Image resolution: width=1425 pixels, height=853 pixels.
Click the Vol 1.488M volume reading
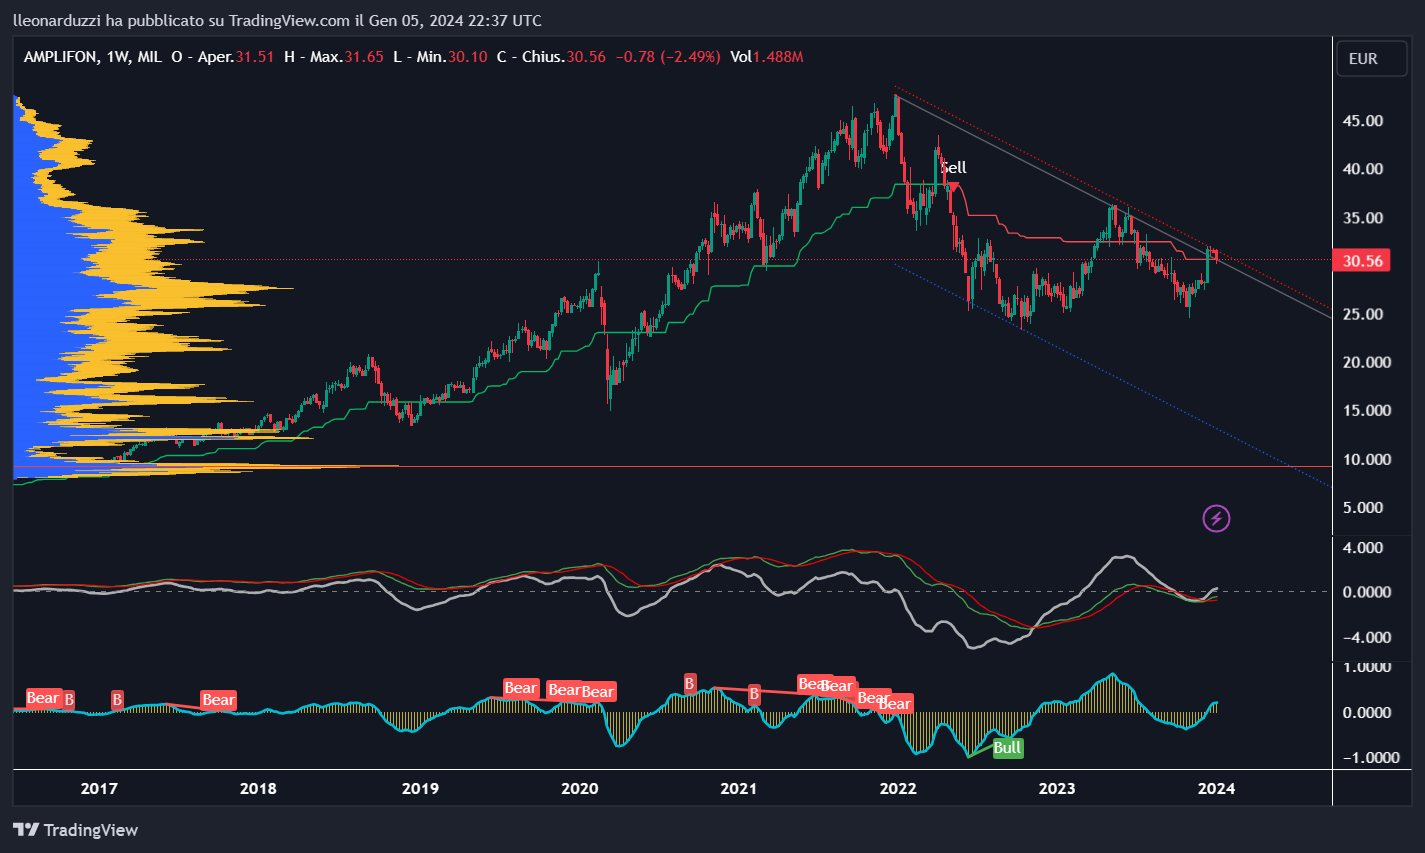pos(767,57)
